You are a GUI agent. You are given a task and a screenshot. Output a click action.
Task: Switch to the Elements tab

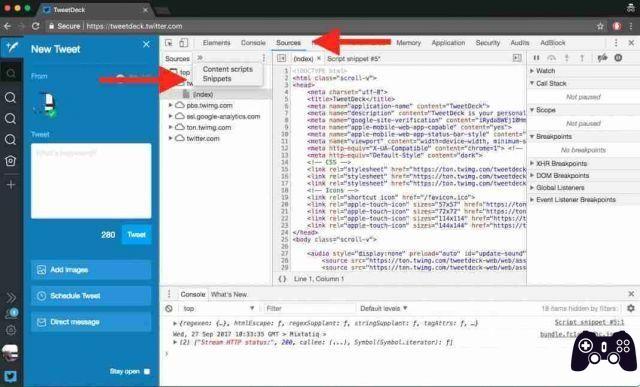click(216, 43)
